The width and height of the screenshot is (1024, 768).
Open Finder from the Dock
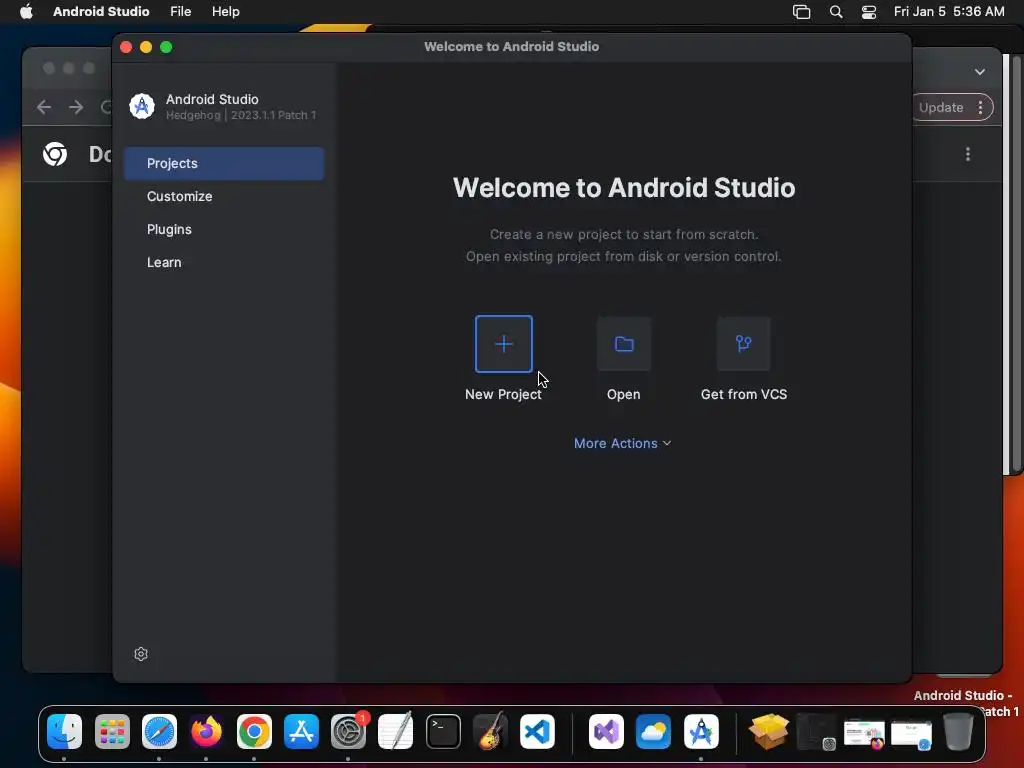(65, 731)
